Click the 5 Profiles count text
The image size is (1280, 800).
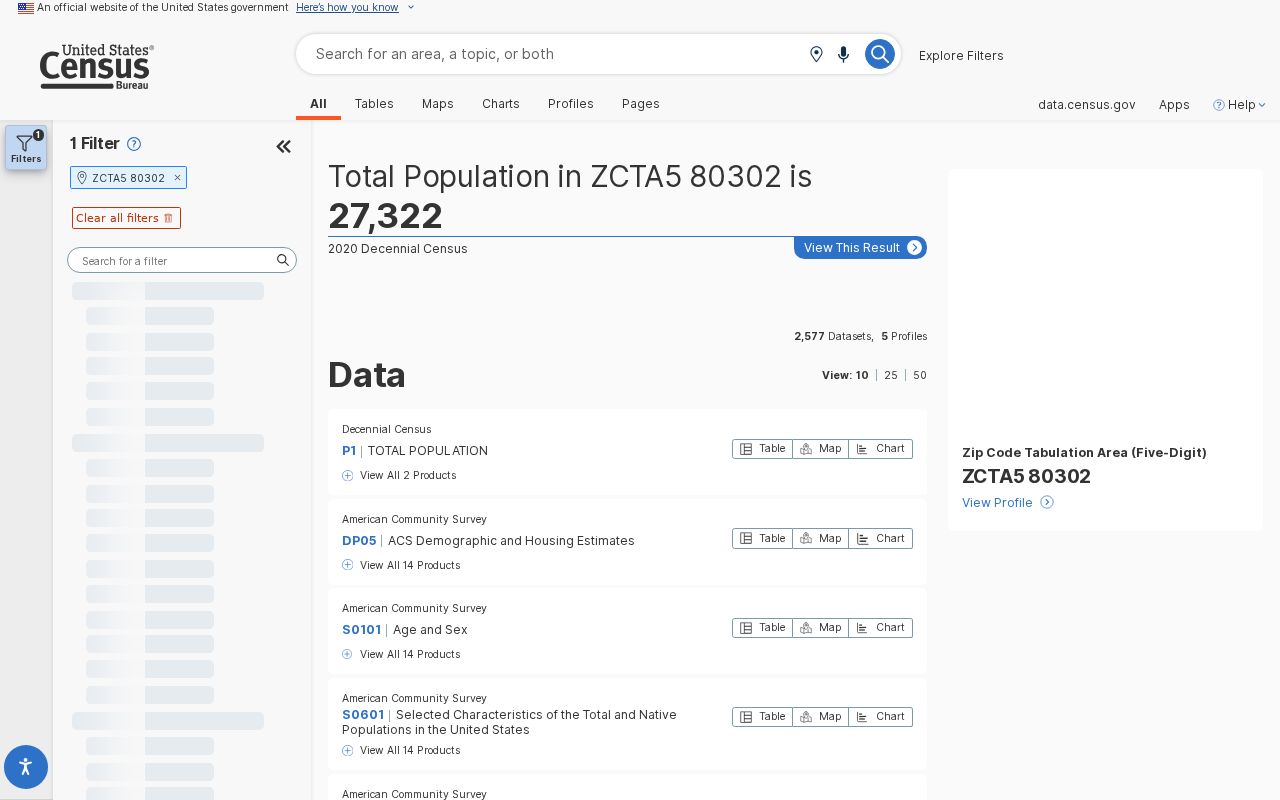[904, 336]
